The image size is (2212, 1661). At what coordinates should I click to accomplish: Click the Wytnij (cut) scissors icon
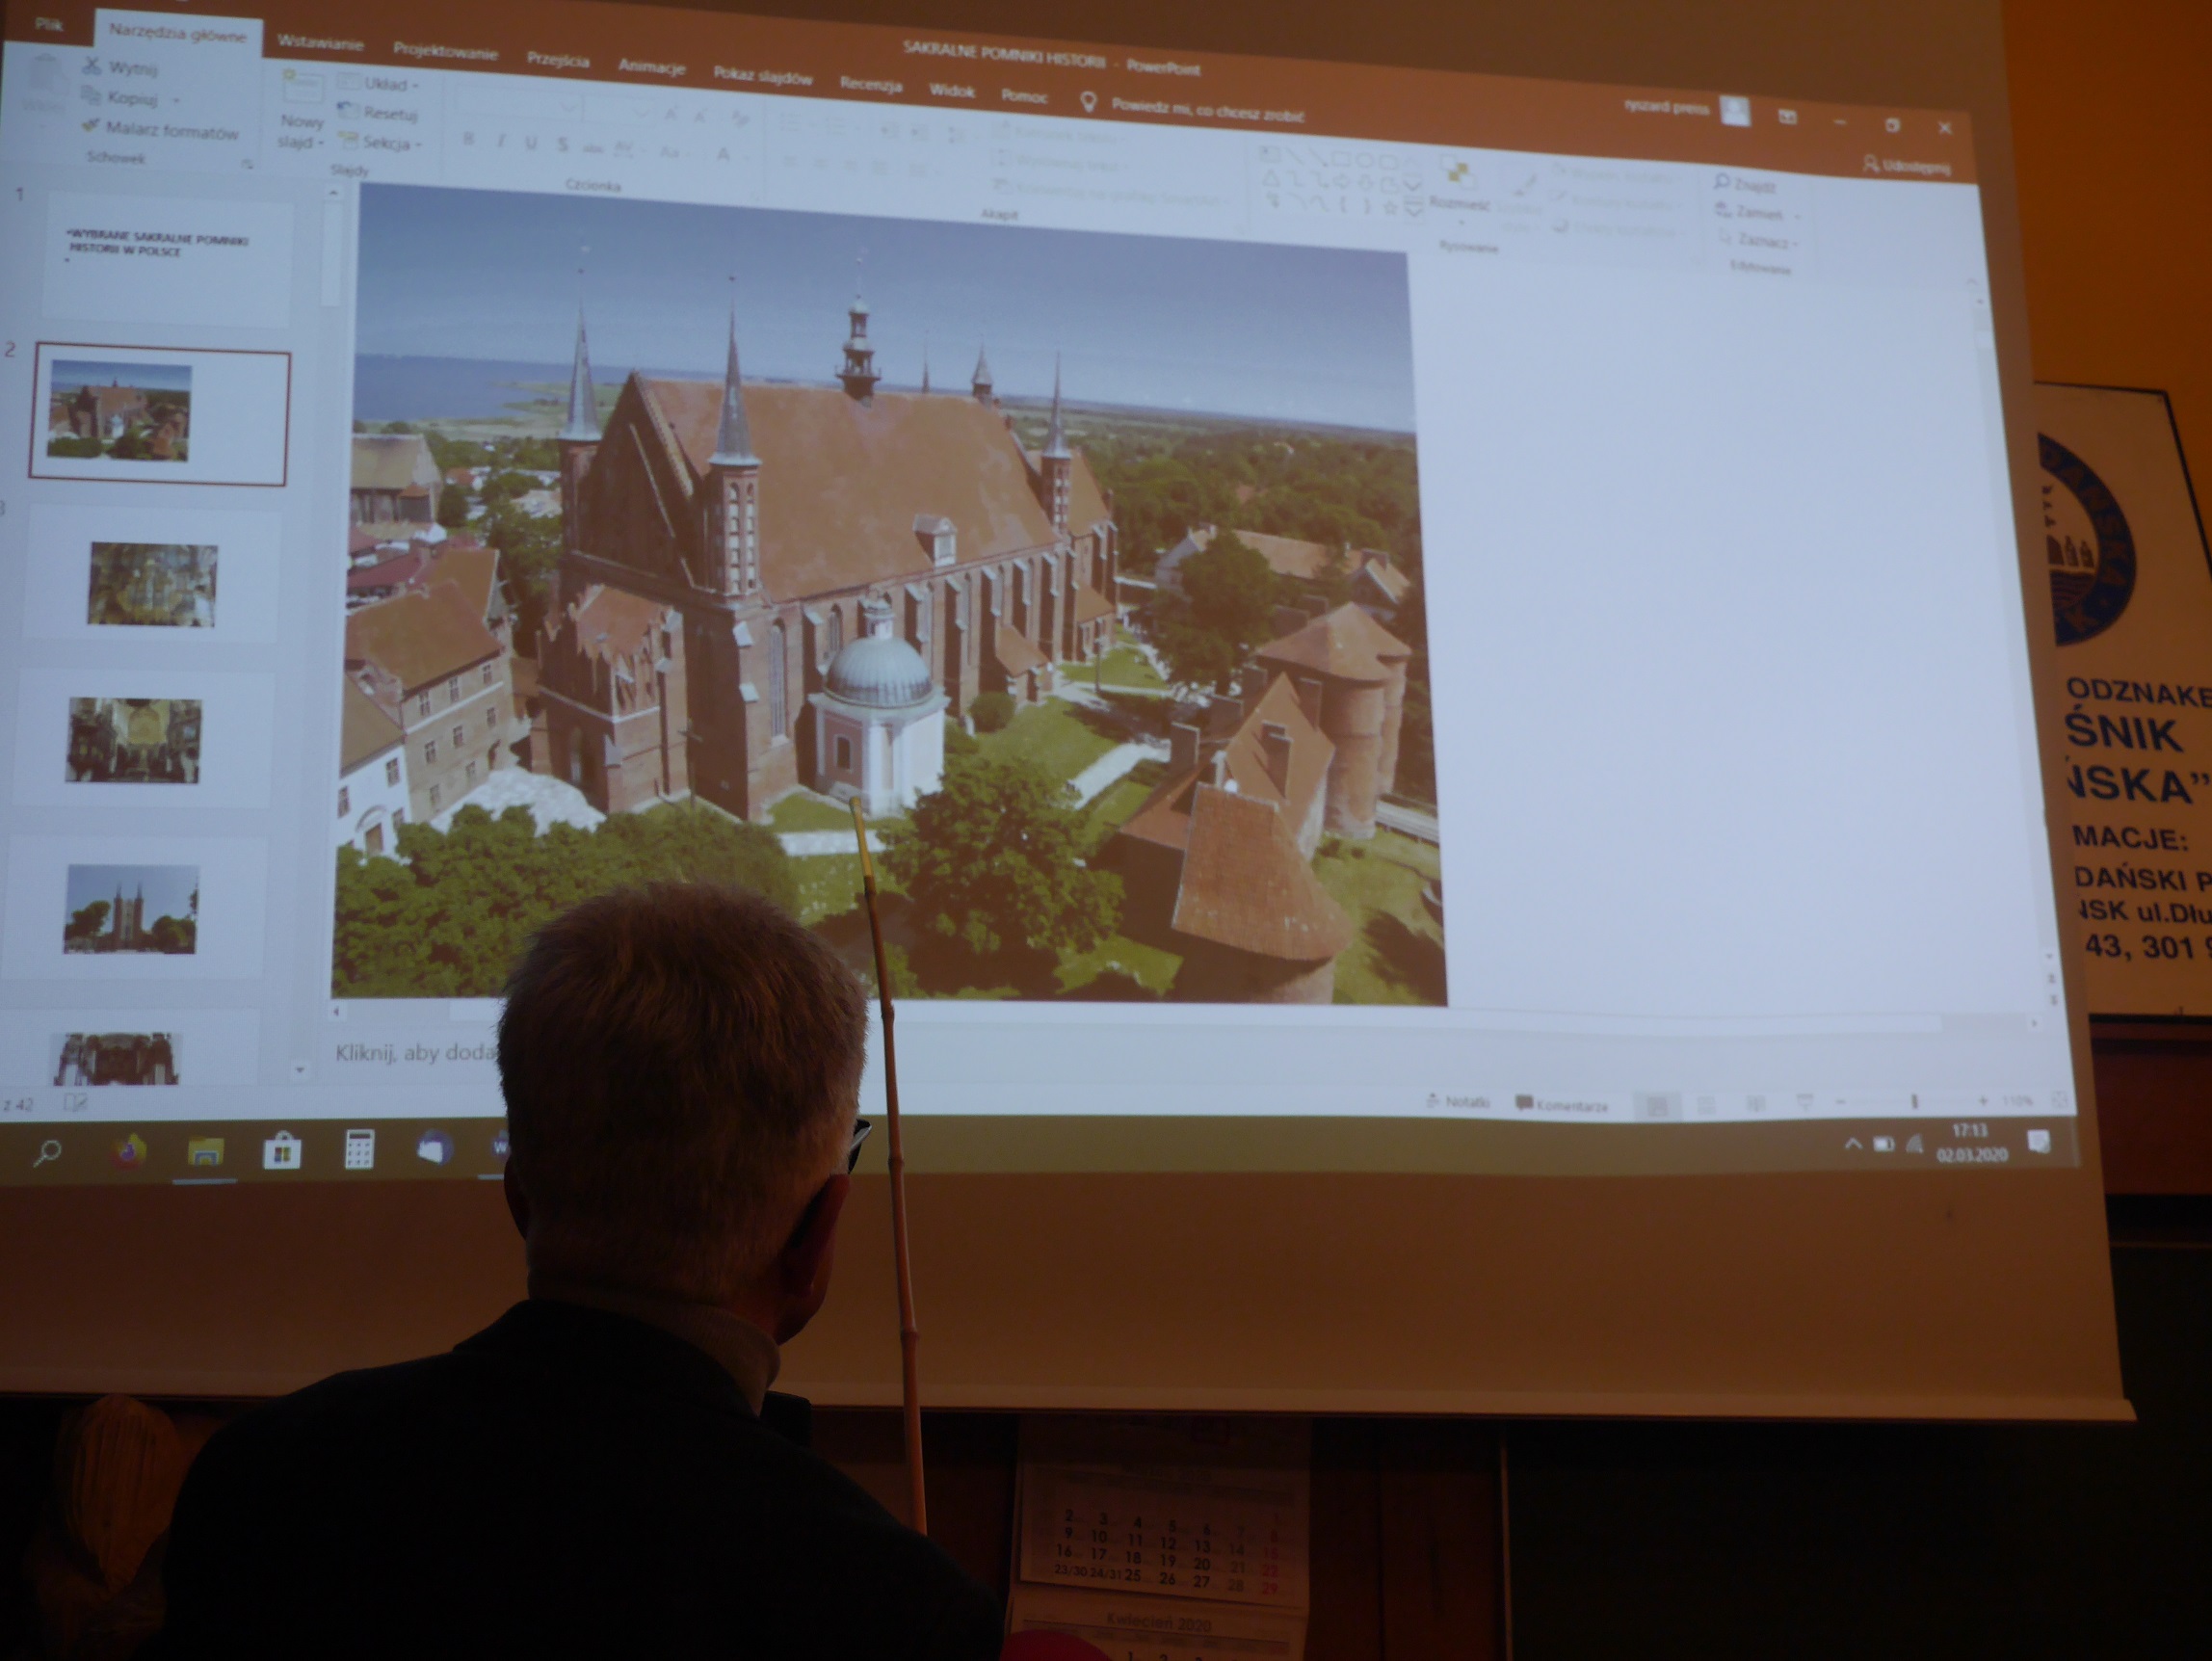(x=93, y=65)
